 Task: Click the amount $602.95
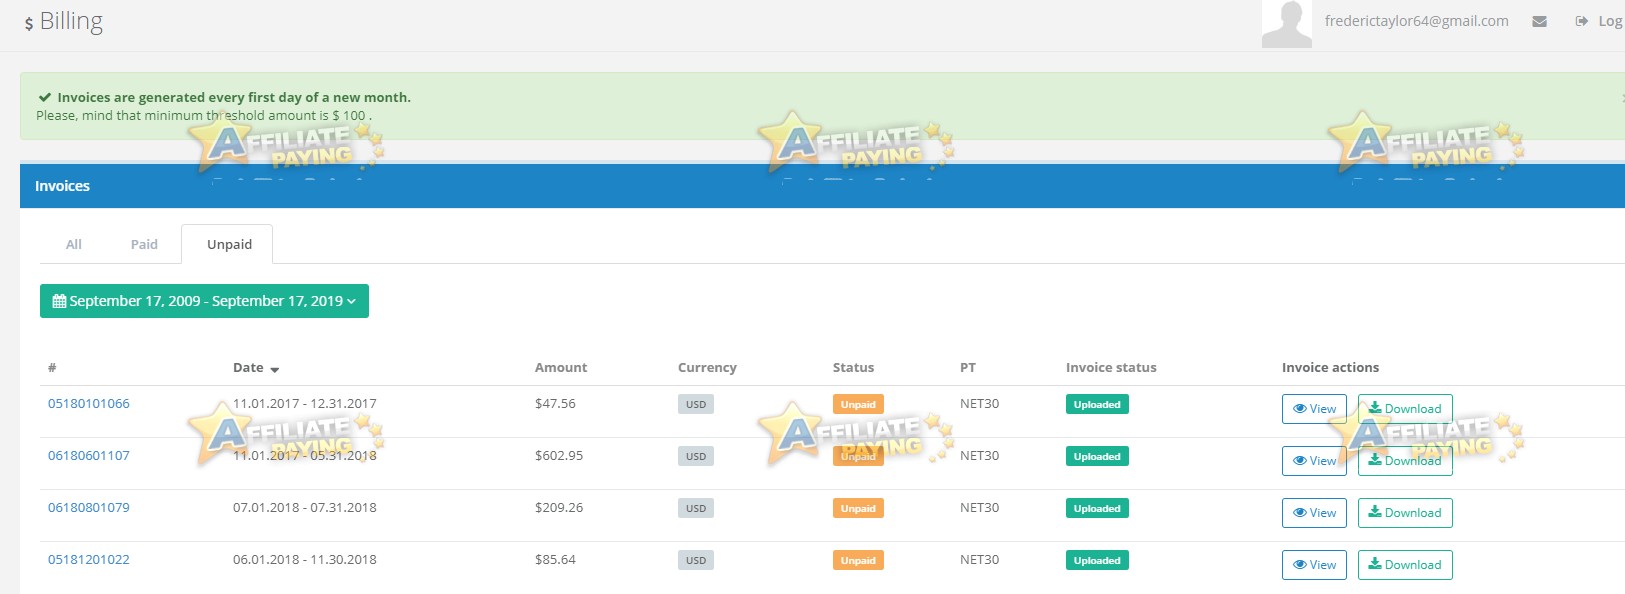coord(559,456)
